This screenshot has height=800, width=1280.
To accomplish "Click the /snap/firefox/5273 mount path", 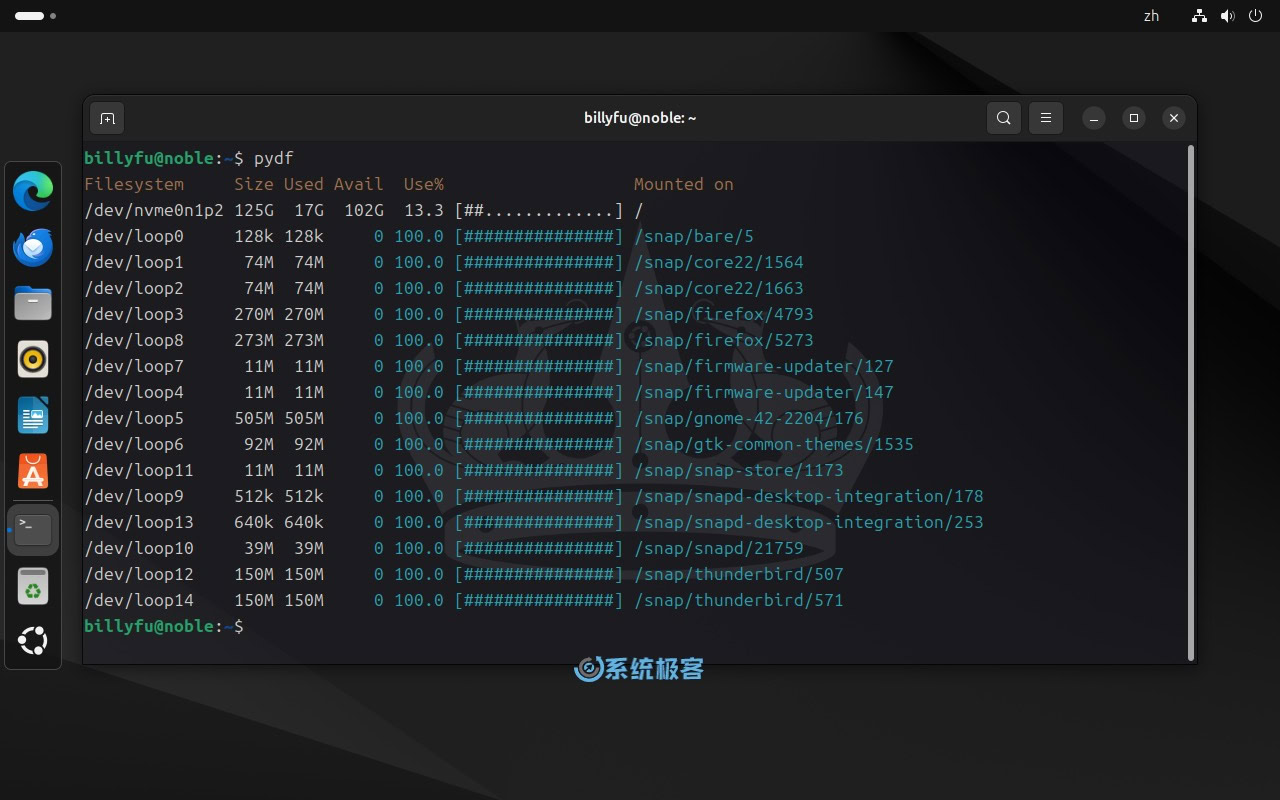I will [724, 340].
